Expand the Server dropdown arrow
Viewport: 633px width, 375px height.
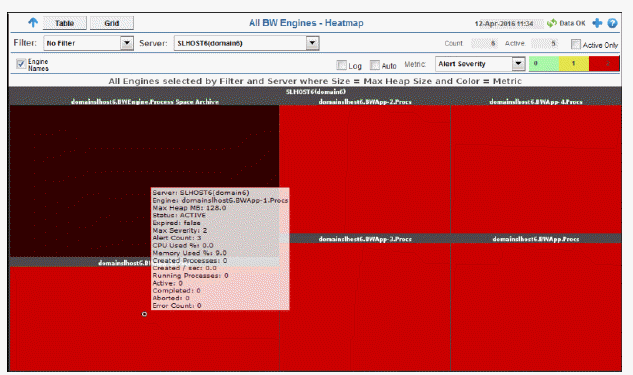pyautogui.click(x=312, y=43)
